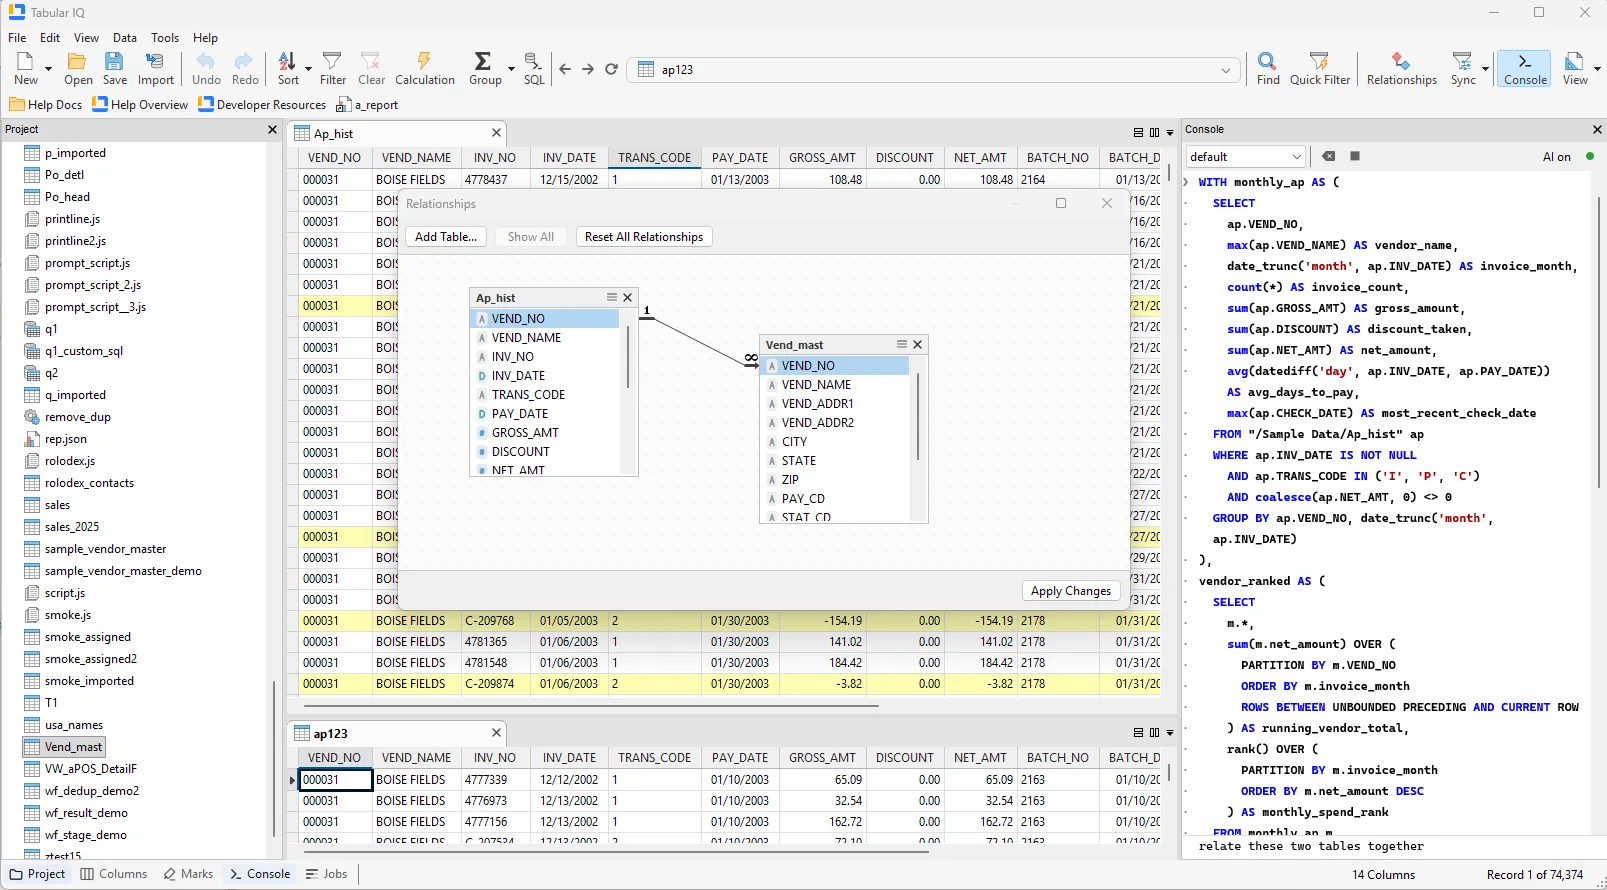Toggle the Console toolbar button

[x=1524, y=68]
